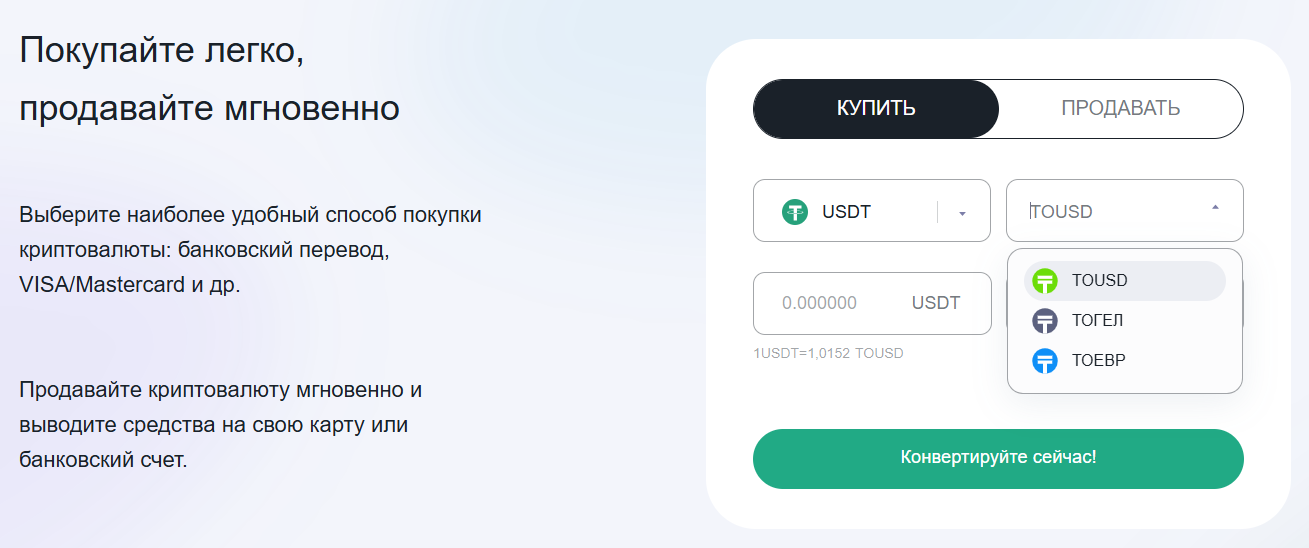Switch to the КУПИТЬ tab
Image resolution: width=1309 pixels, height=548 pixels.
click(876, 109)
